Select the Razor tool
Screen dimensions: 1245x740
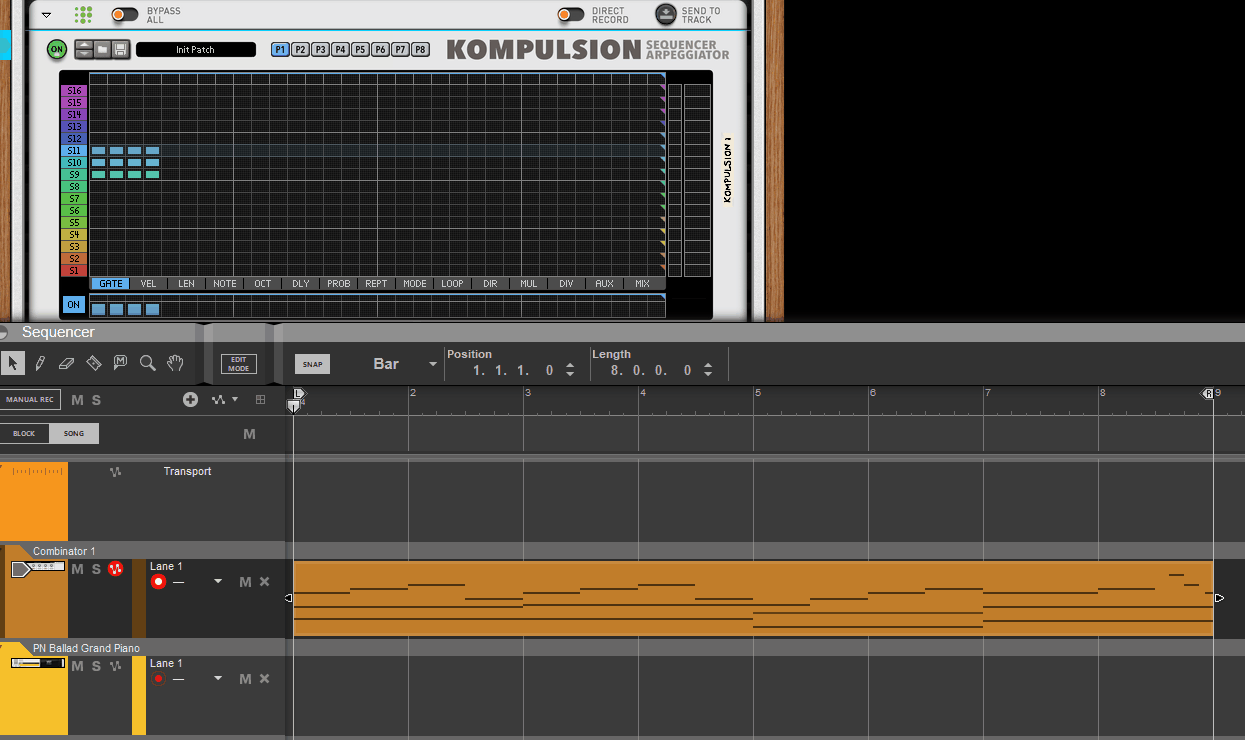[x=94, y=363]
